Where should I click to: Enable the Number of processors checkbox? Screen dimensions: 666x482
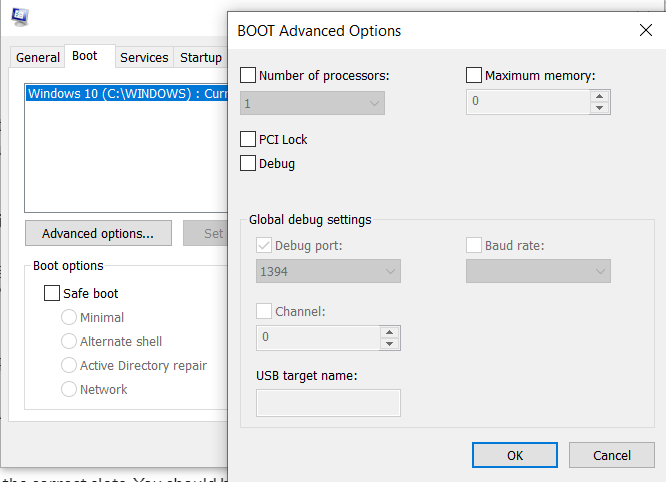click(248, 75)
